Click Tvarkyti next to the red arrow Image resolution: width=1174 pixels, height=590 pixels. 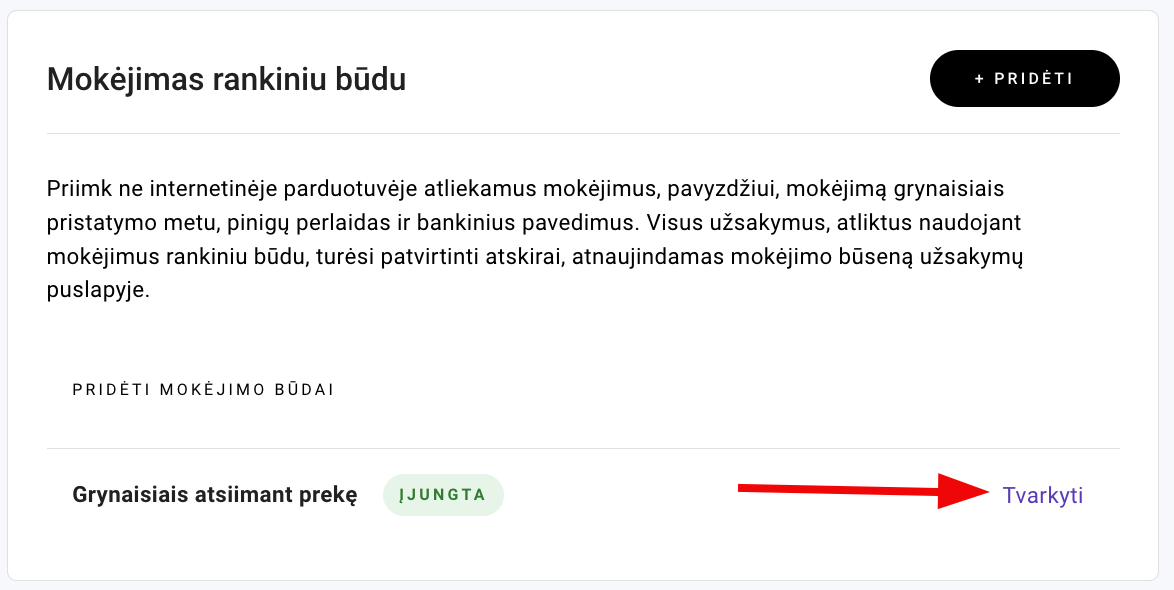(1042, 494)
